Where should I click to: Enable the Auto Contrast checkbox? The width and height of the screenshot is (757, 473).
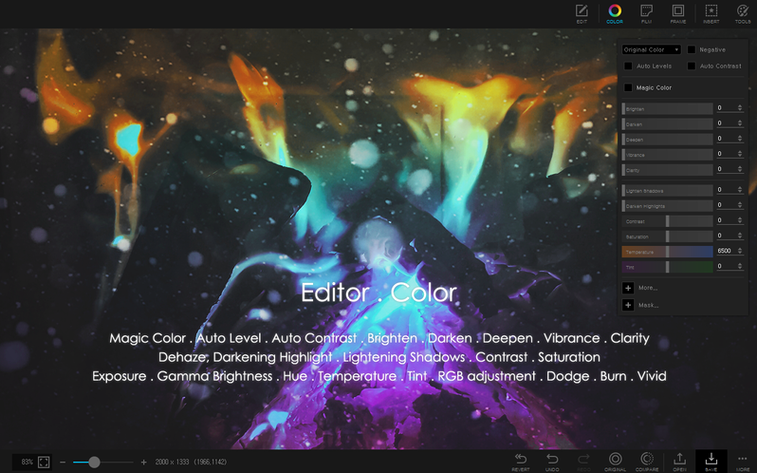[x=691, y=66]
